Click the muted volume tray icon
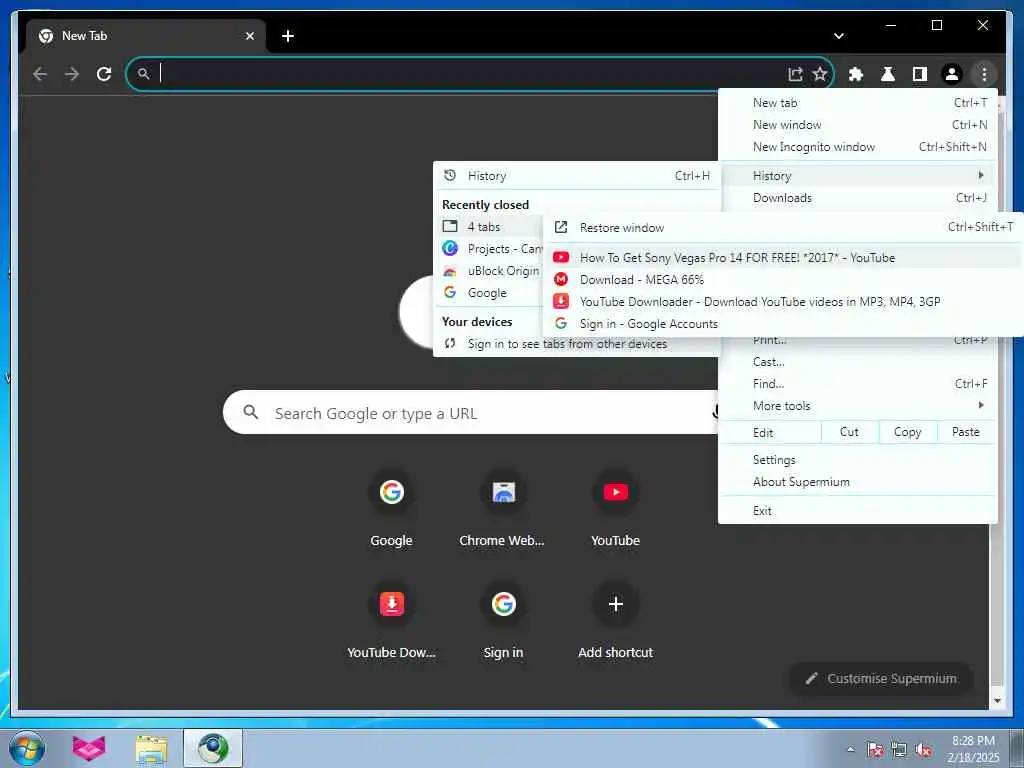 [923, 750]
